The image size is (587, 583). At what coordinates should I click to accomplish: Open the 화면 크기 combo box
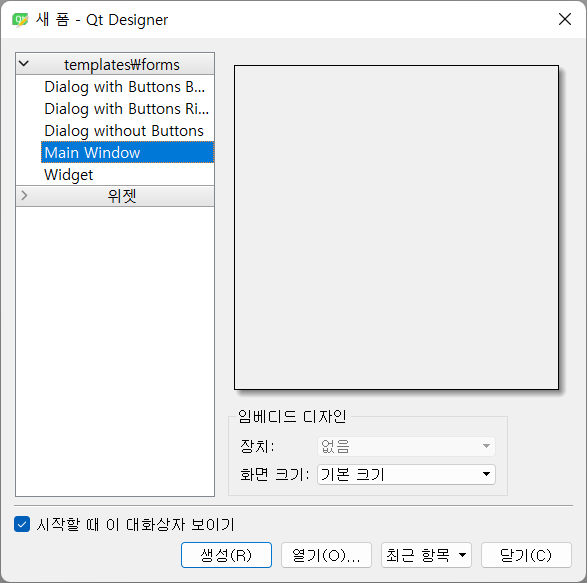pyautogui.click(x=406, y=474)
